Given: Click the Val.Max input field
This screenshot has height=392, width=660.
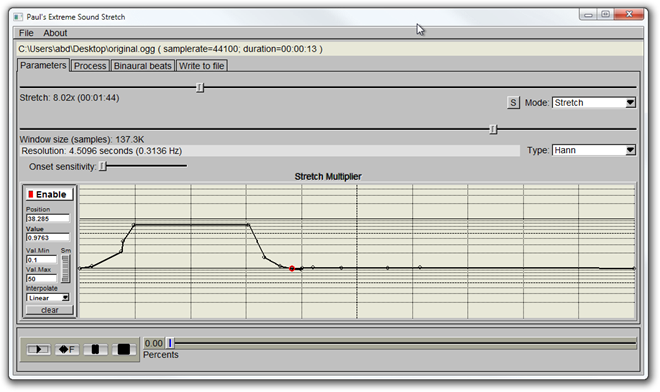Looking at the screenshot, I should tap(41, 279).
